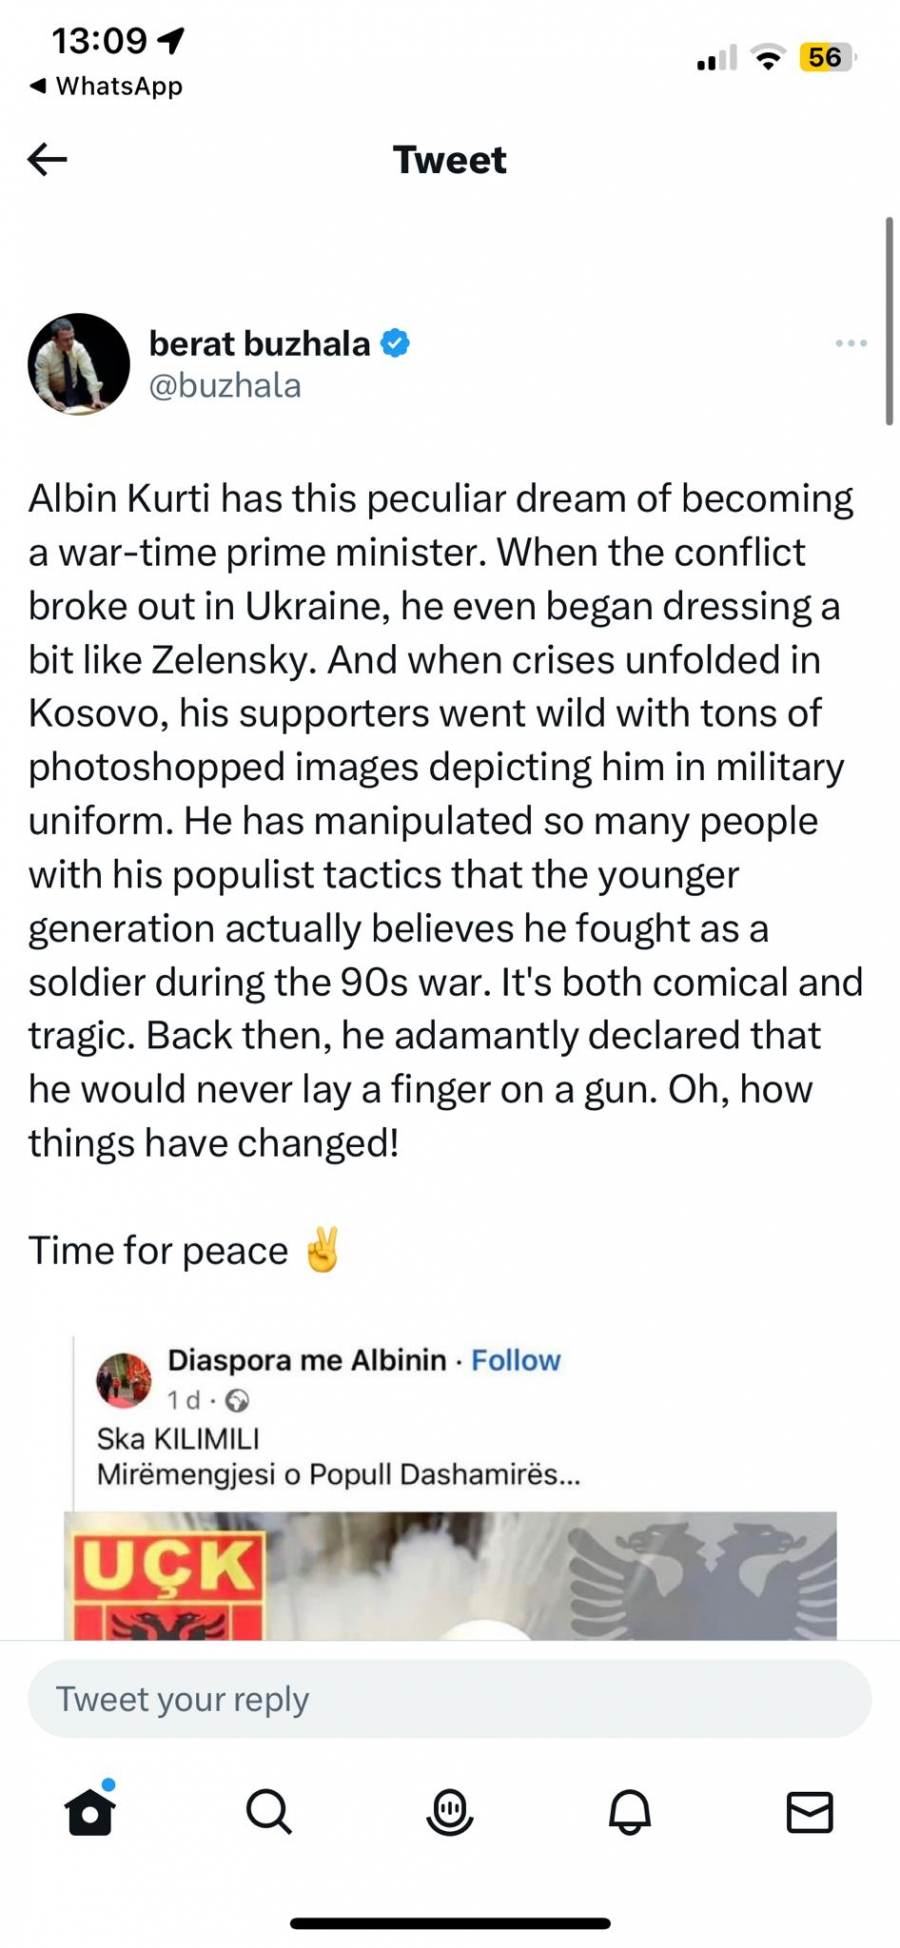Go to the Home tab

pos(90,1811)
